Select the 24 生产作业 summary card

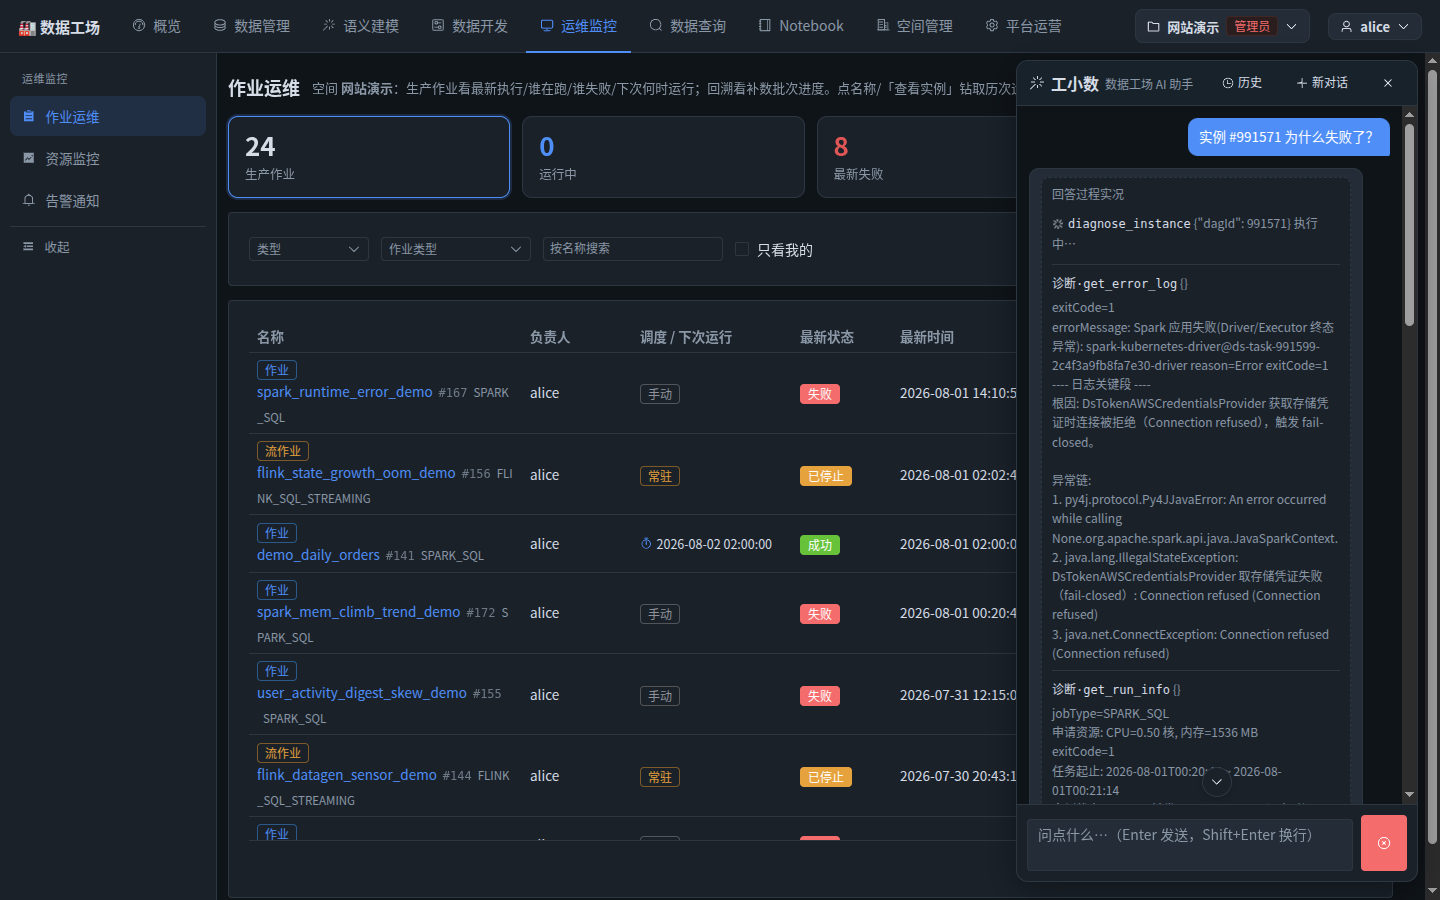[369, 157]
